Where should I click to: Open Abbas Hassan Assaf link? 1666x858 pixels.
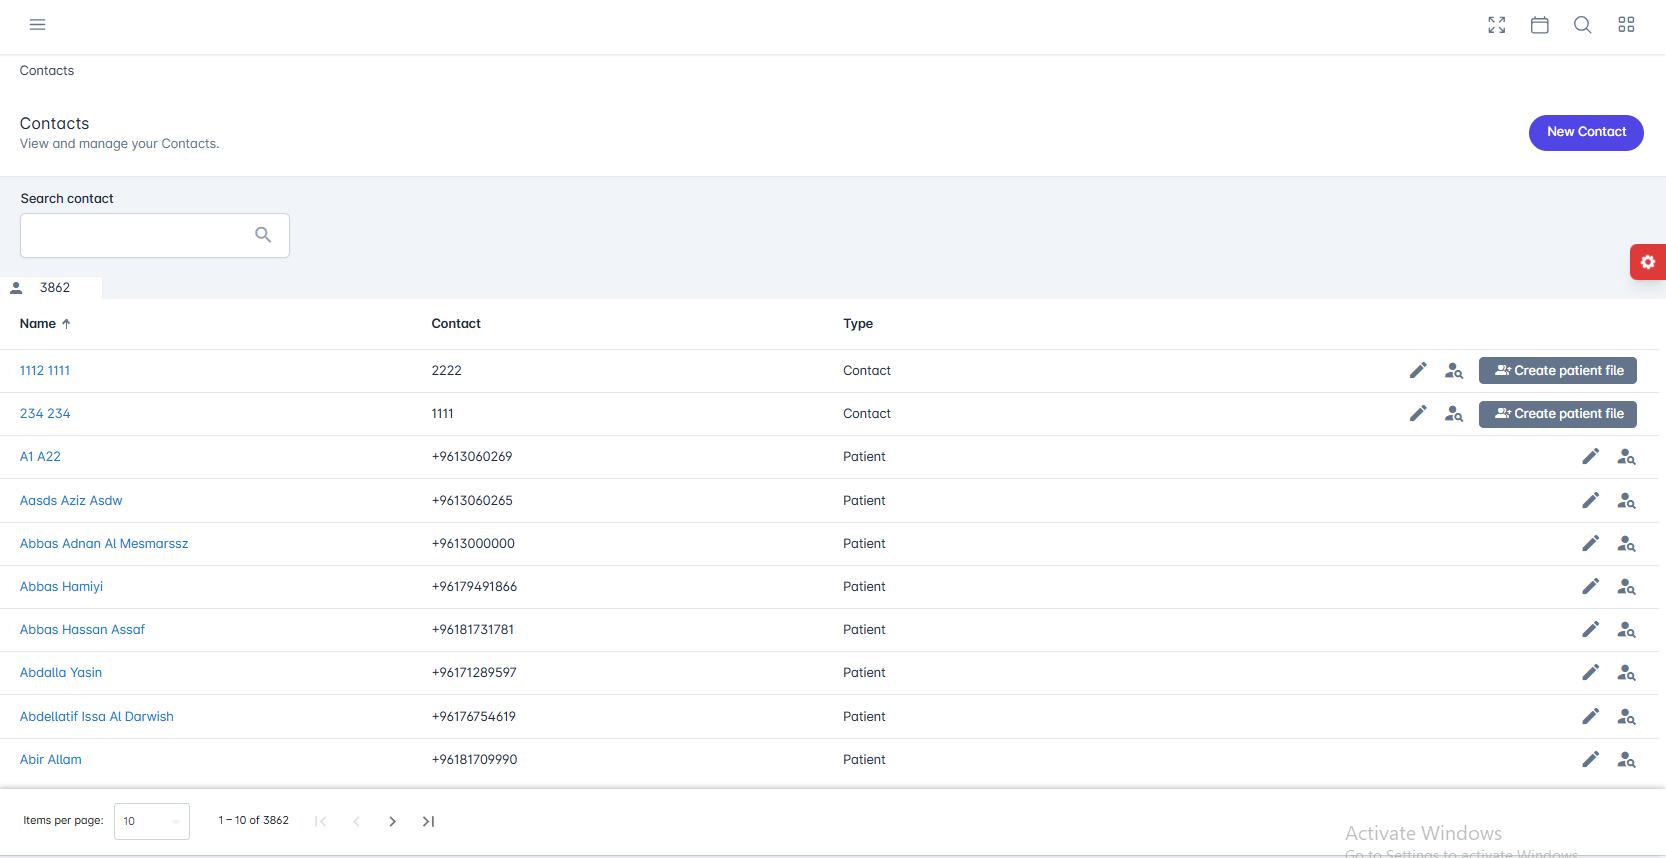(82, 630)
